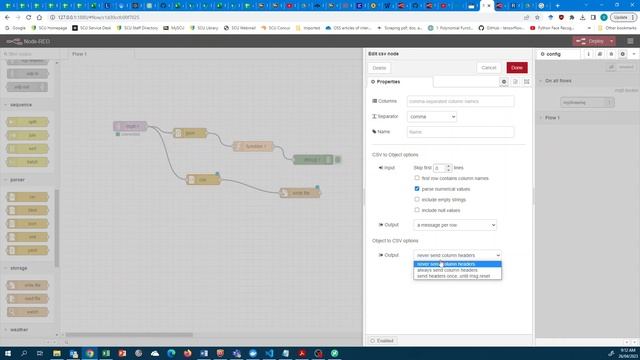Select the split node in palette
This screenshot has width=640, height=360.
(28, 122)
